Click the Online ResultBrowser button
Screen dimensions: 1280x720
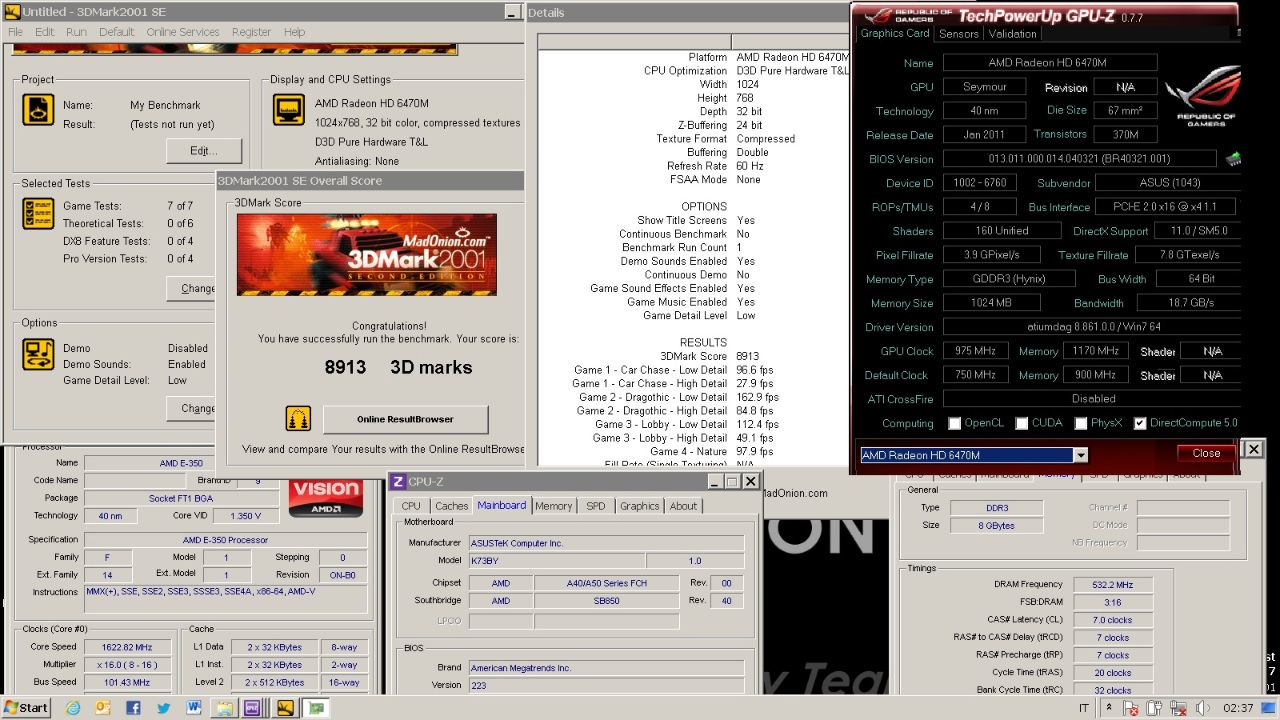click(405, 419)
